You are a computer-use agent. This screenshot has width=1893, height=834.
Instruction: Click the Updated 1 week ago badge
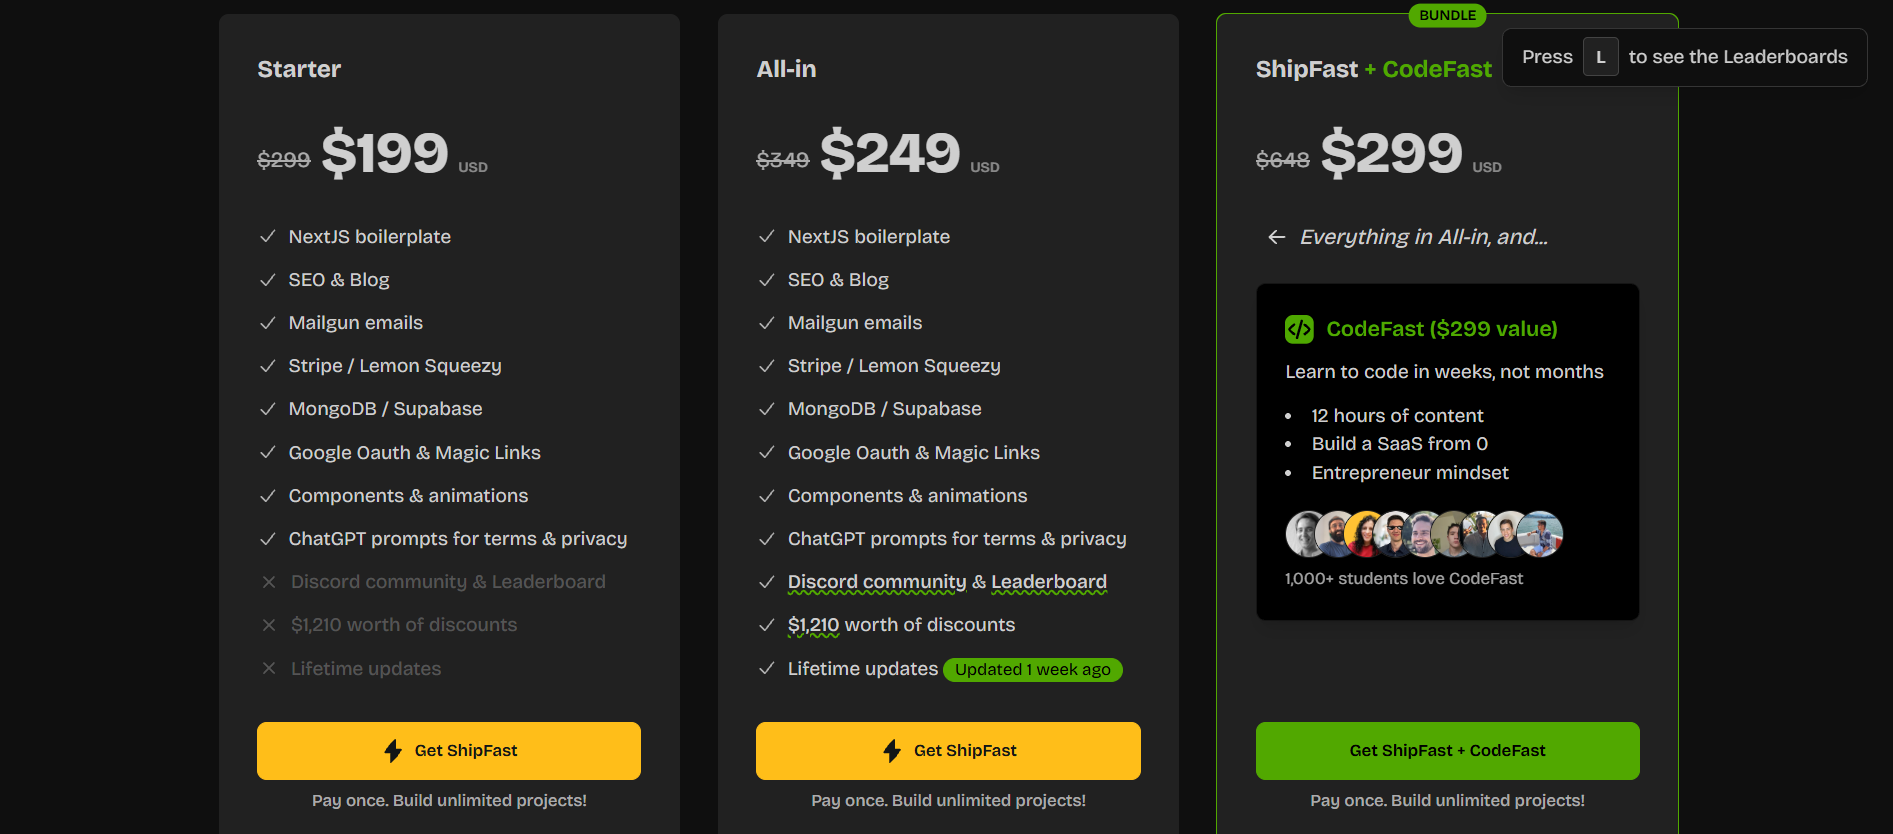[x=1032, y=669]
